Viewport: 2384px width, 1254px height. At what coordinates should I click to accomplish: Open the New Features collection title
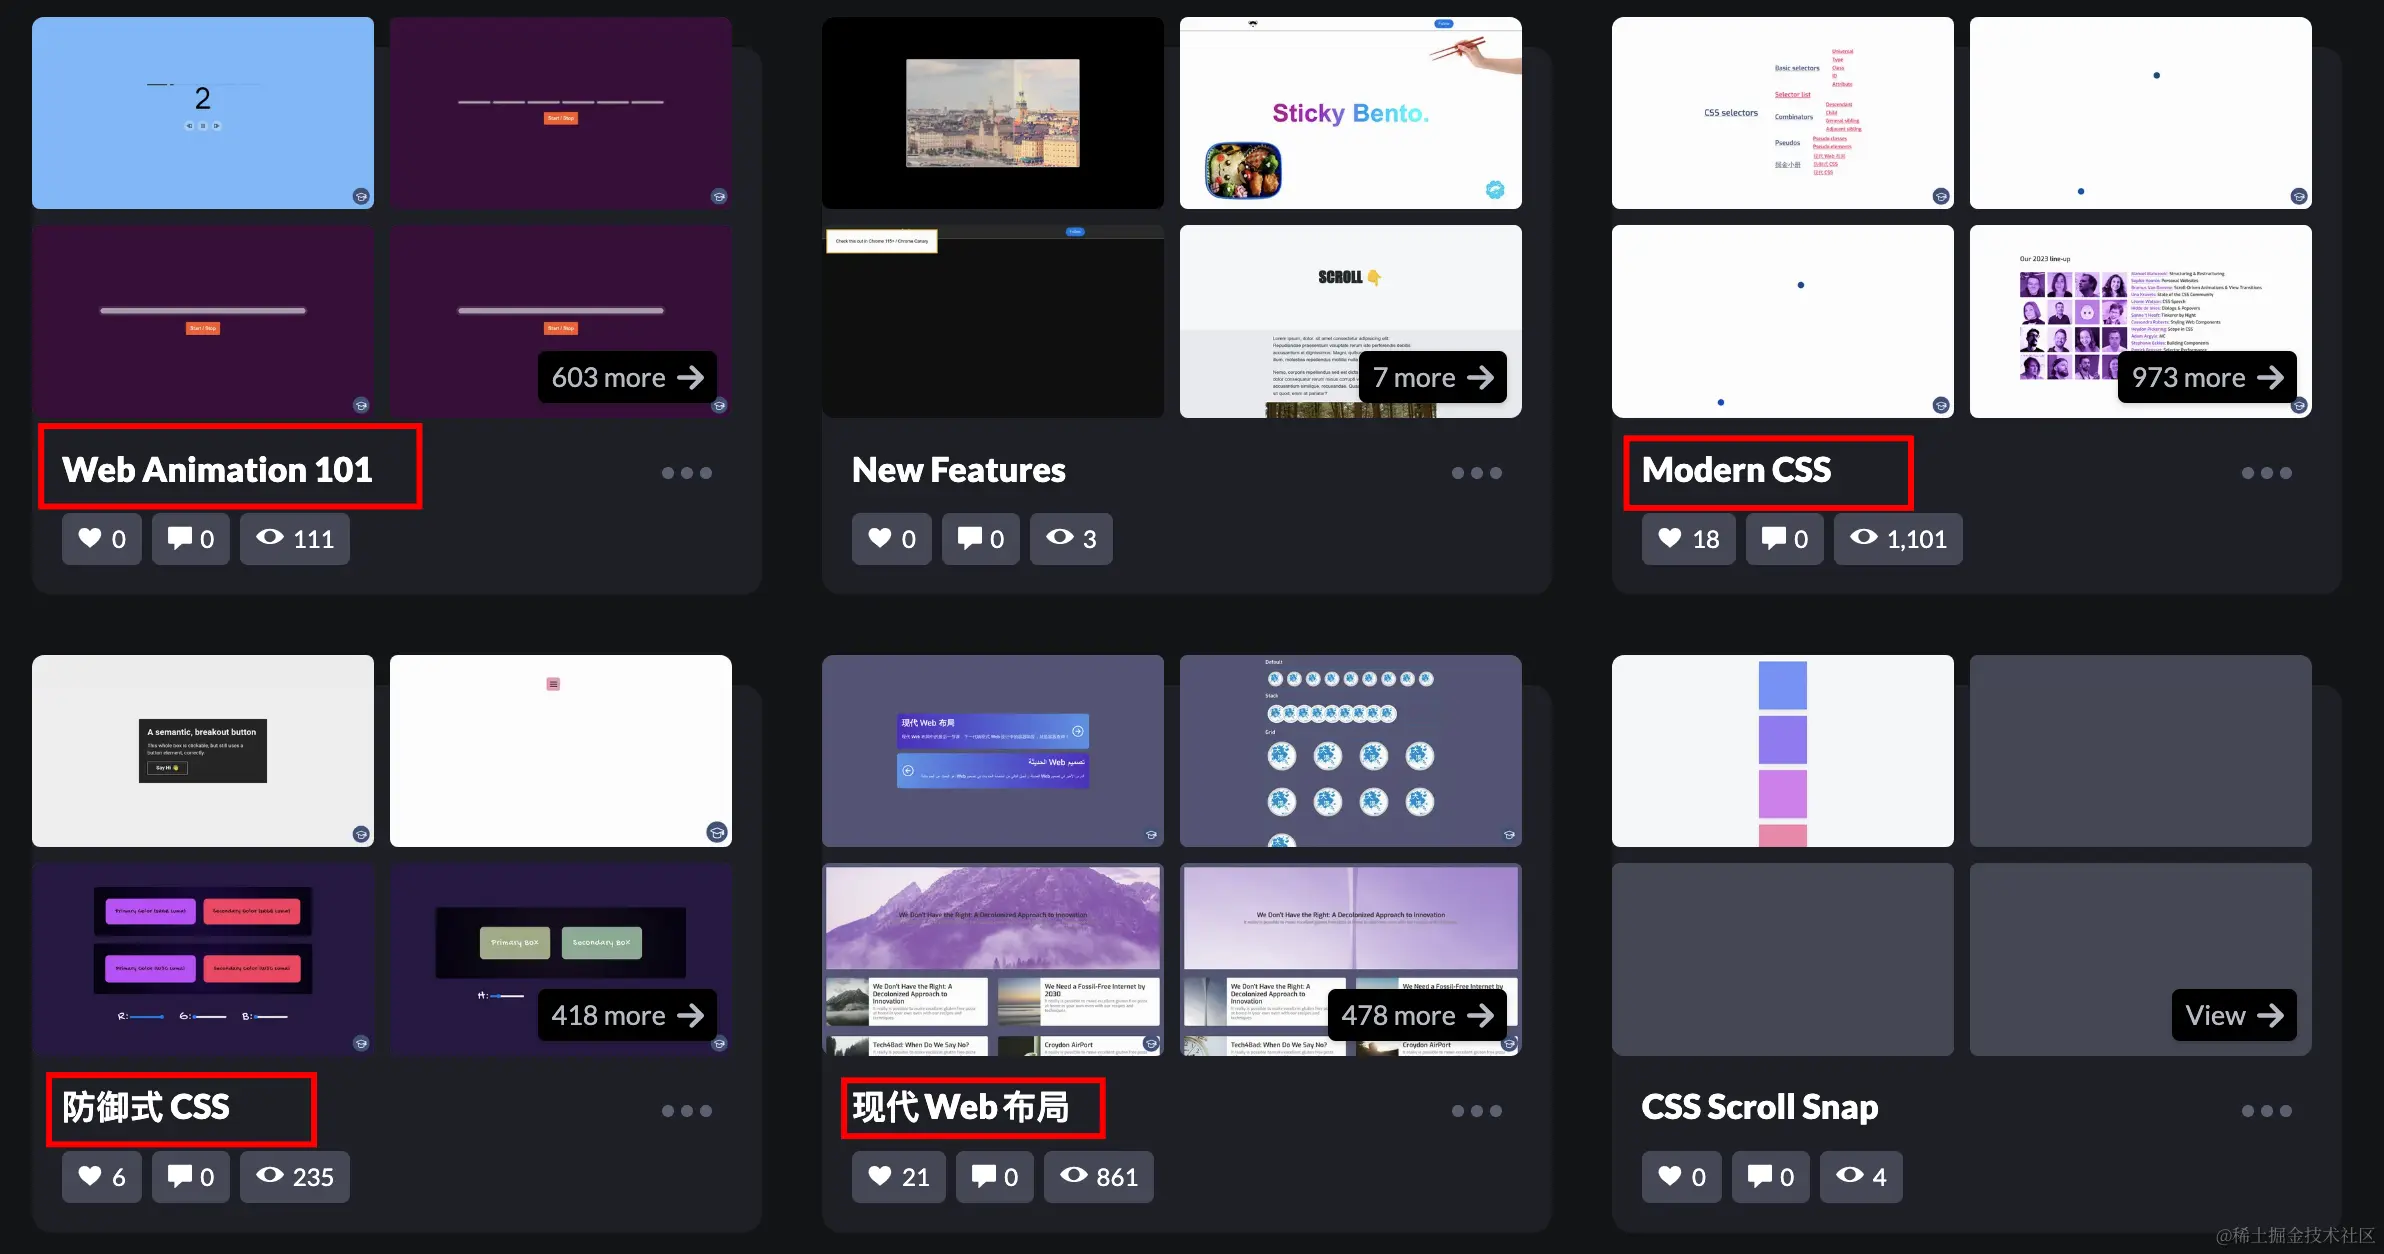coord(958,470)
